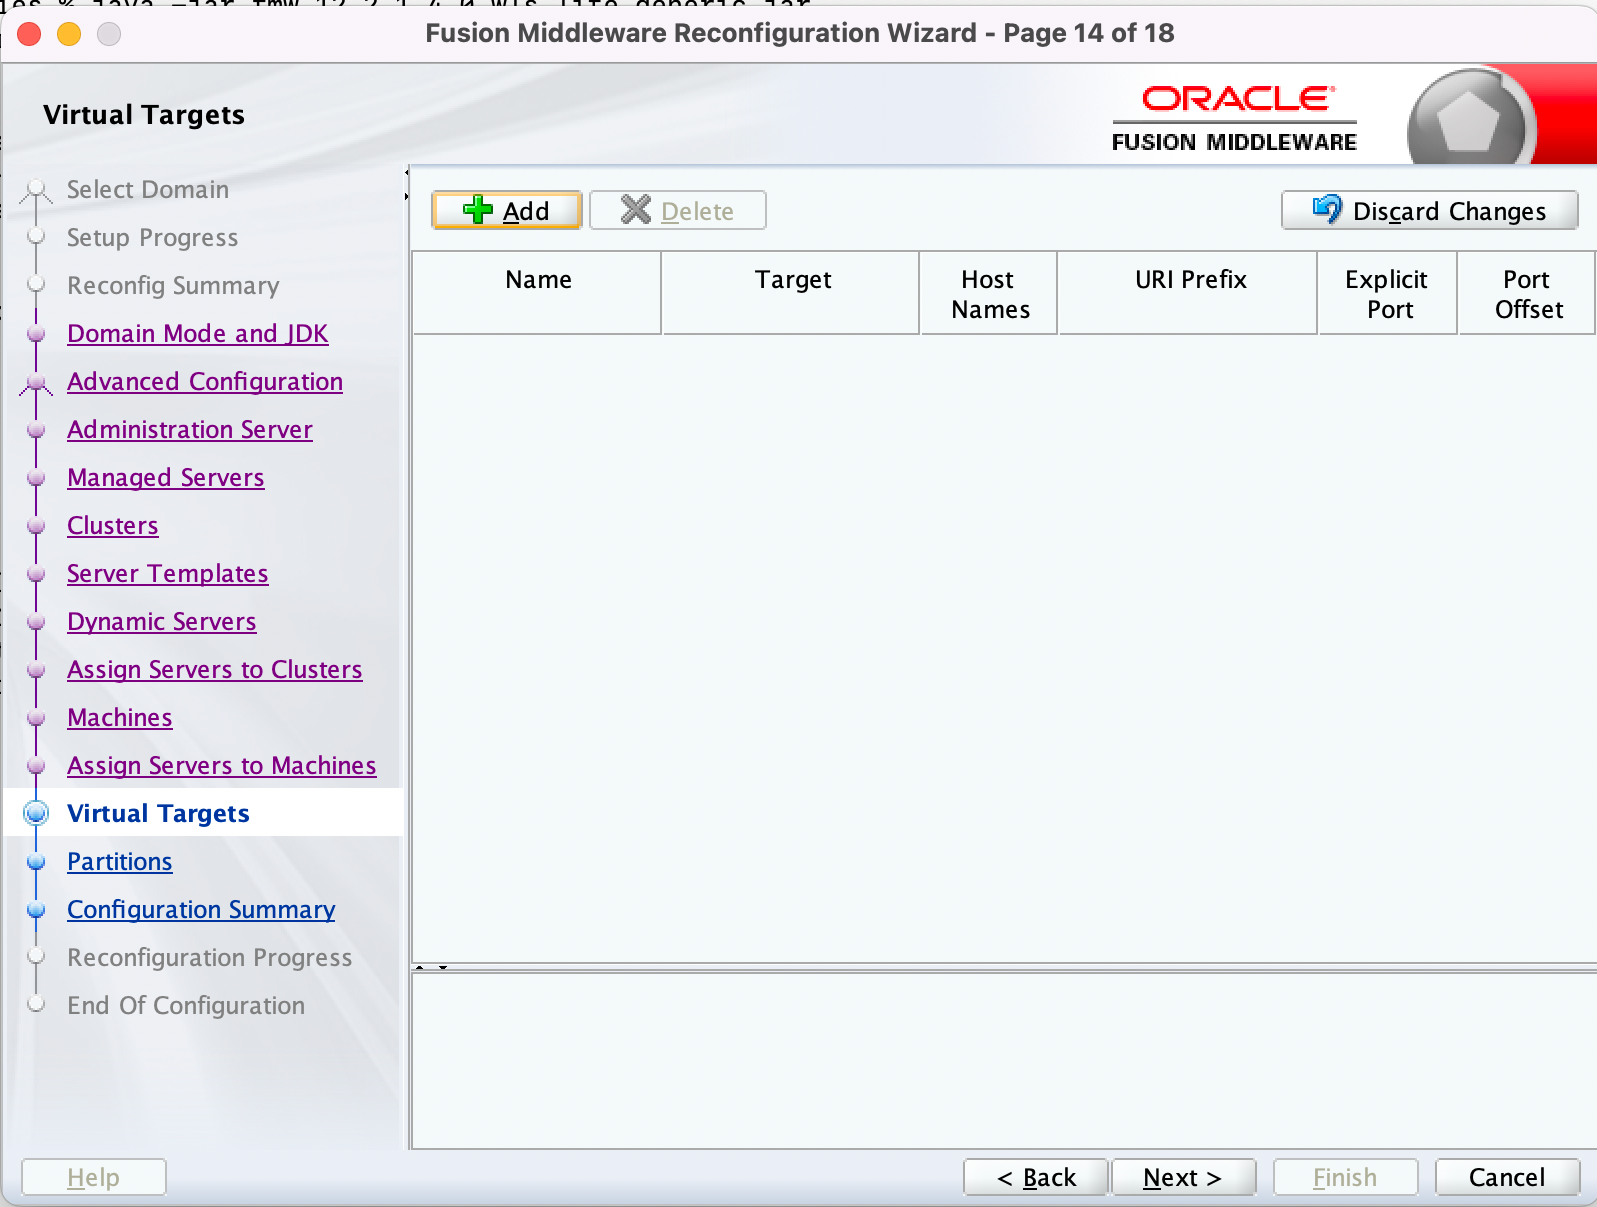The height and width of the screenshot is (1207, 1597).
Task: Click the URI Prefix column header
Action: click(1189, 280)
